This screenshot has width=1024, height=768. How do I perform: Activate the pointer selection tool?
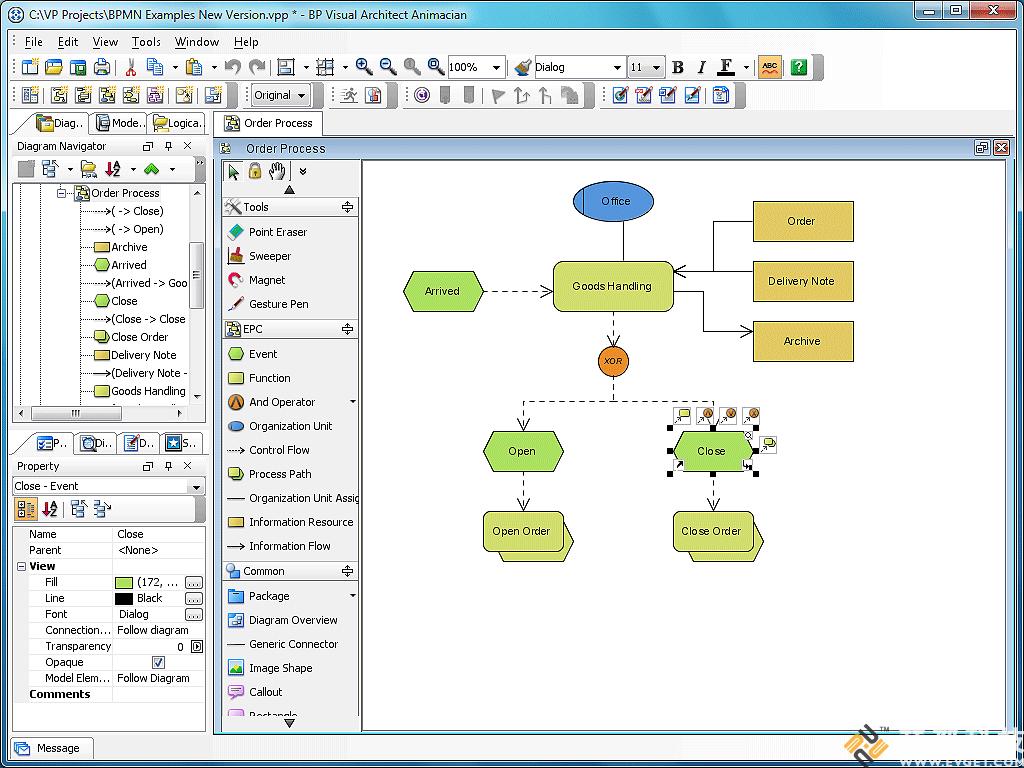[233, 172]
